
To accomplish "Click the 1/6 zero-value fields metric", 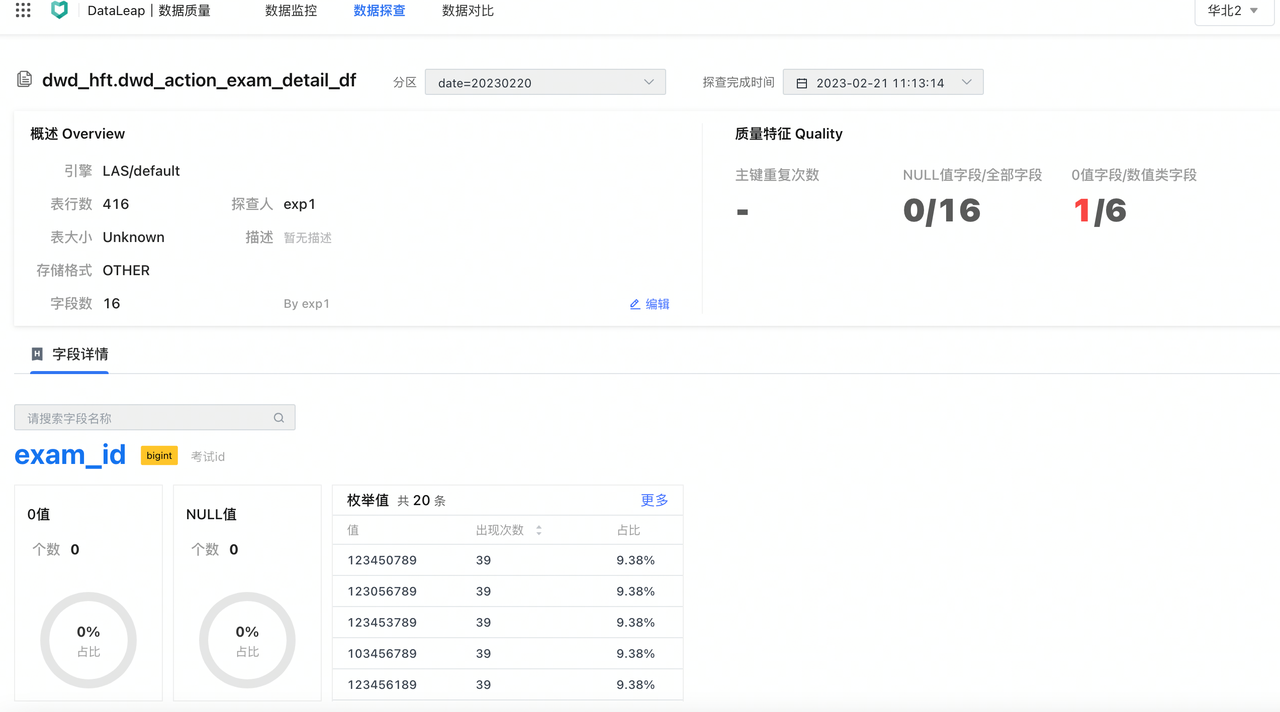I will (1099, 211).
